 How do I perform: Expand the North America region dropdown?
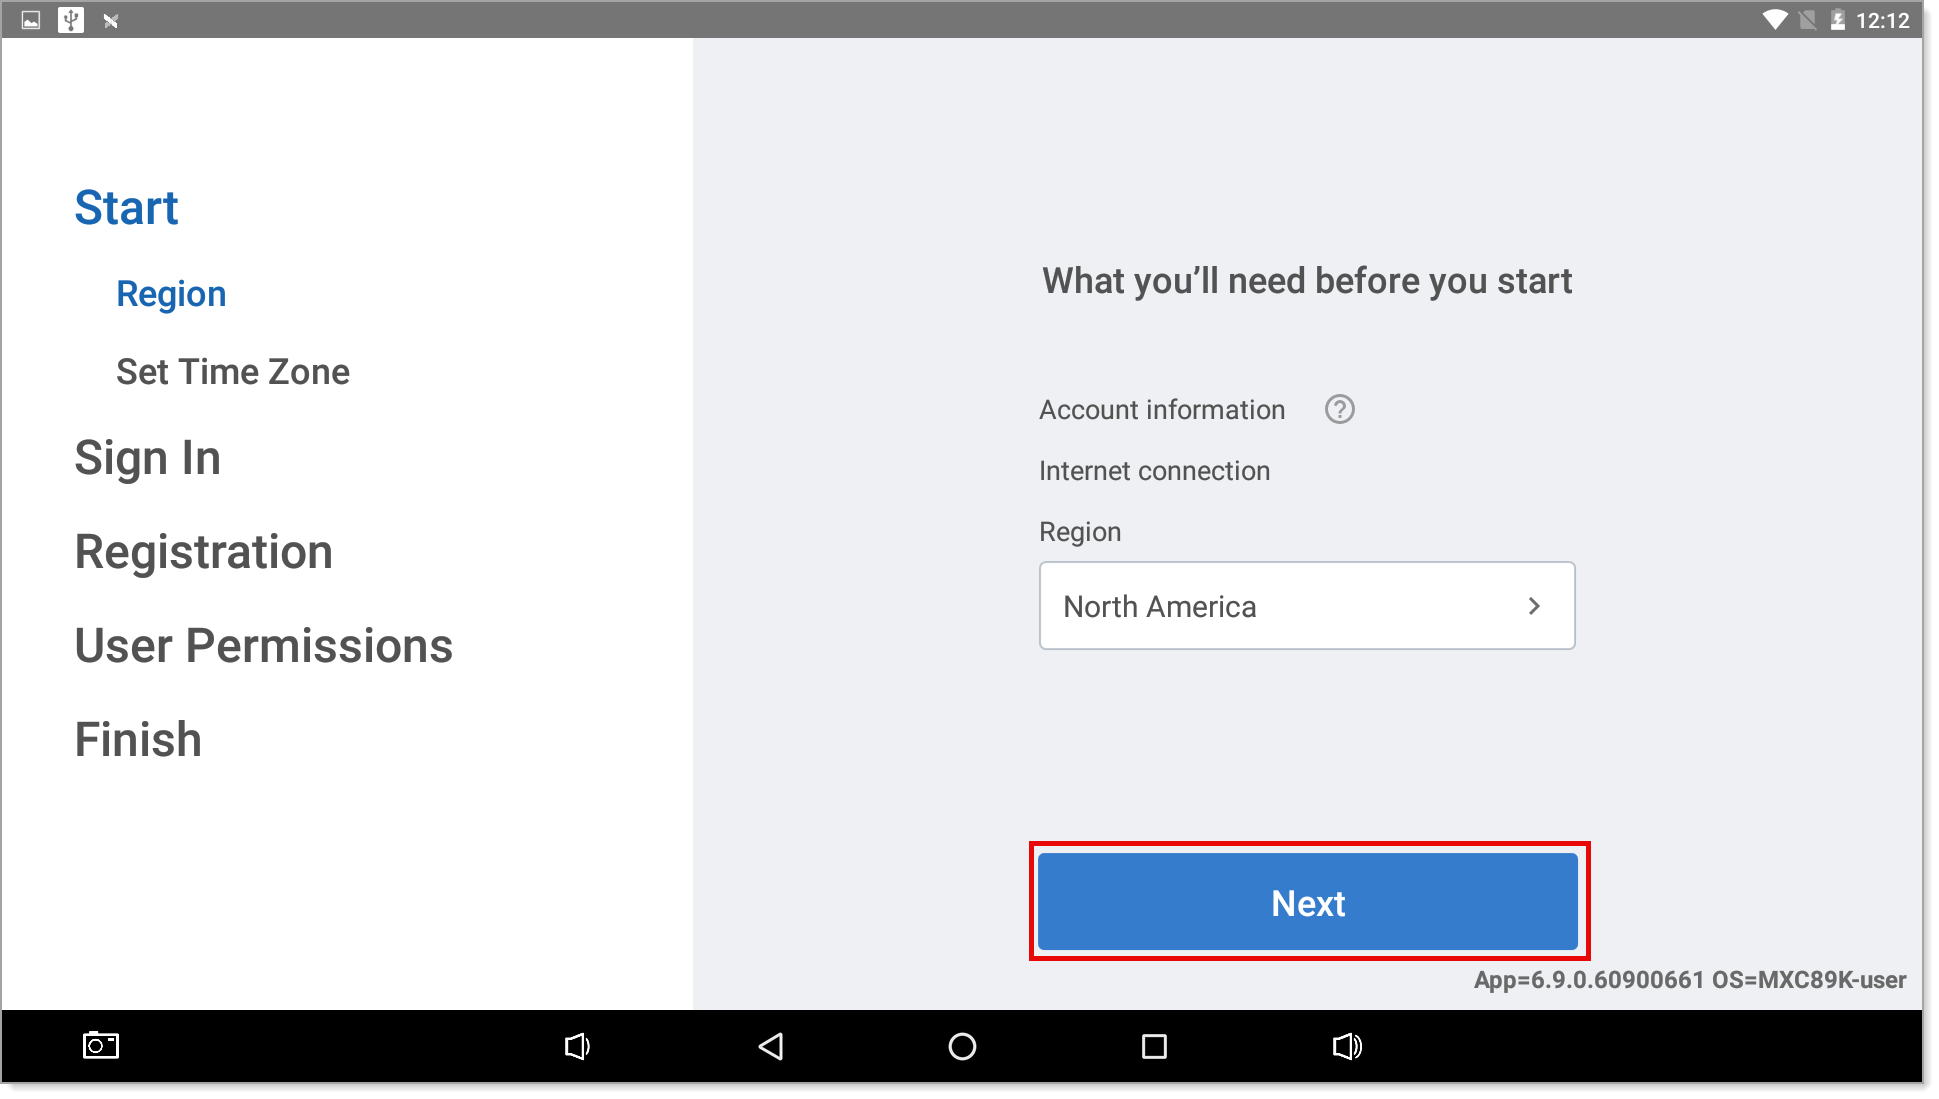[x=1308, y=606]
